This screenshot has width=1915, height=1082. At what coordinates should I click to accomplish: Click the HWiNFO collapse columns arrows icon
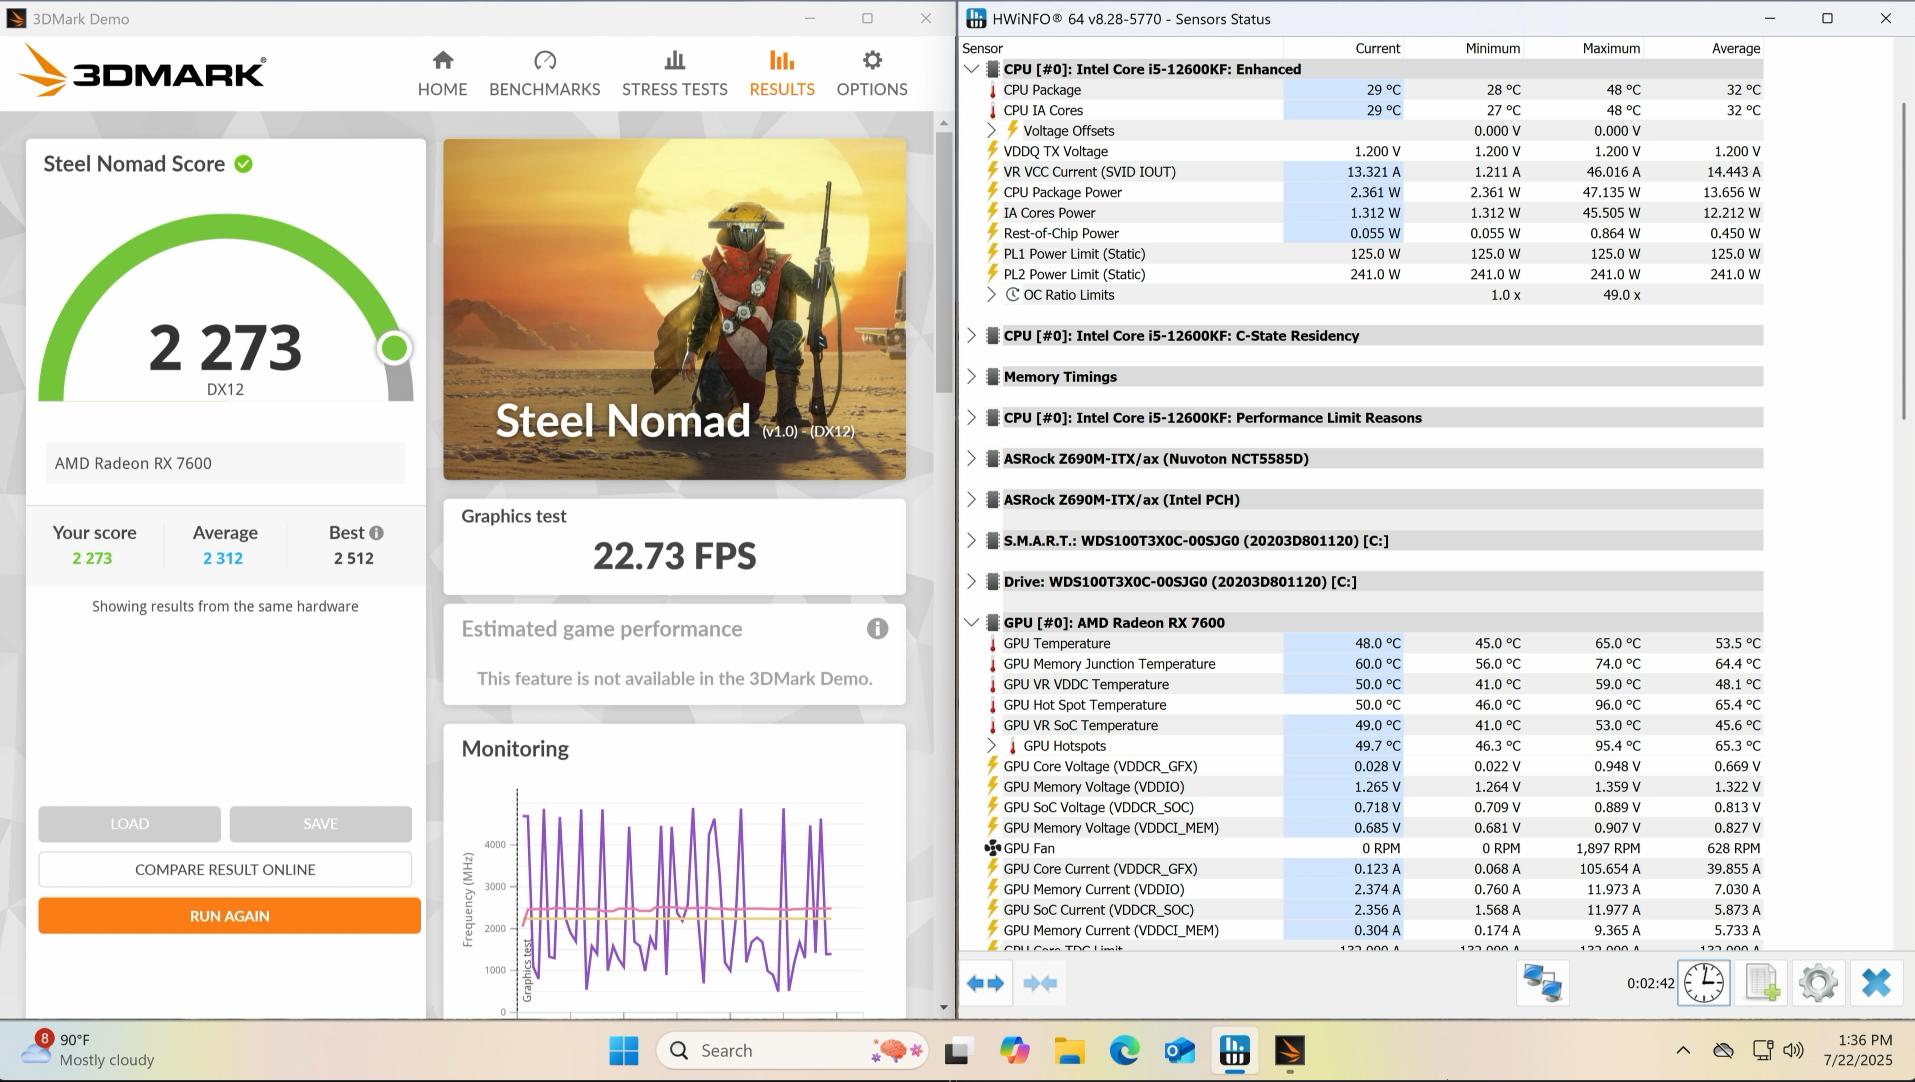point(1041,984)
